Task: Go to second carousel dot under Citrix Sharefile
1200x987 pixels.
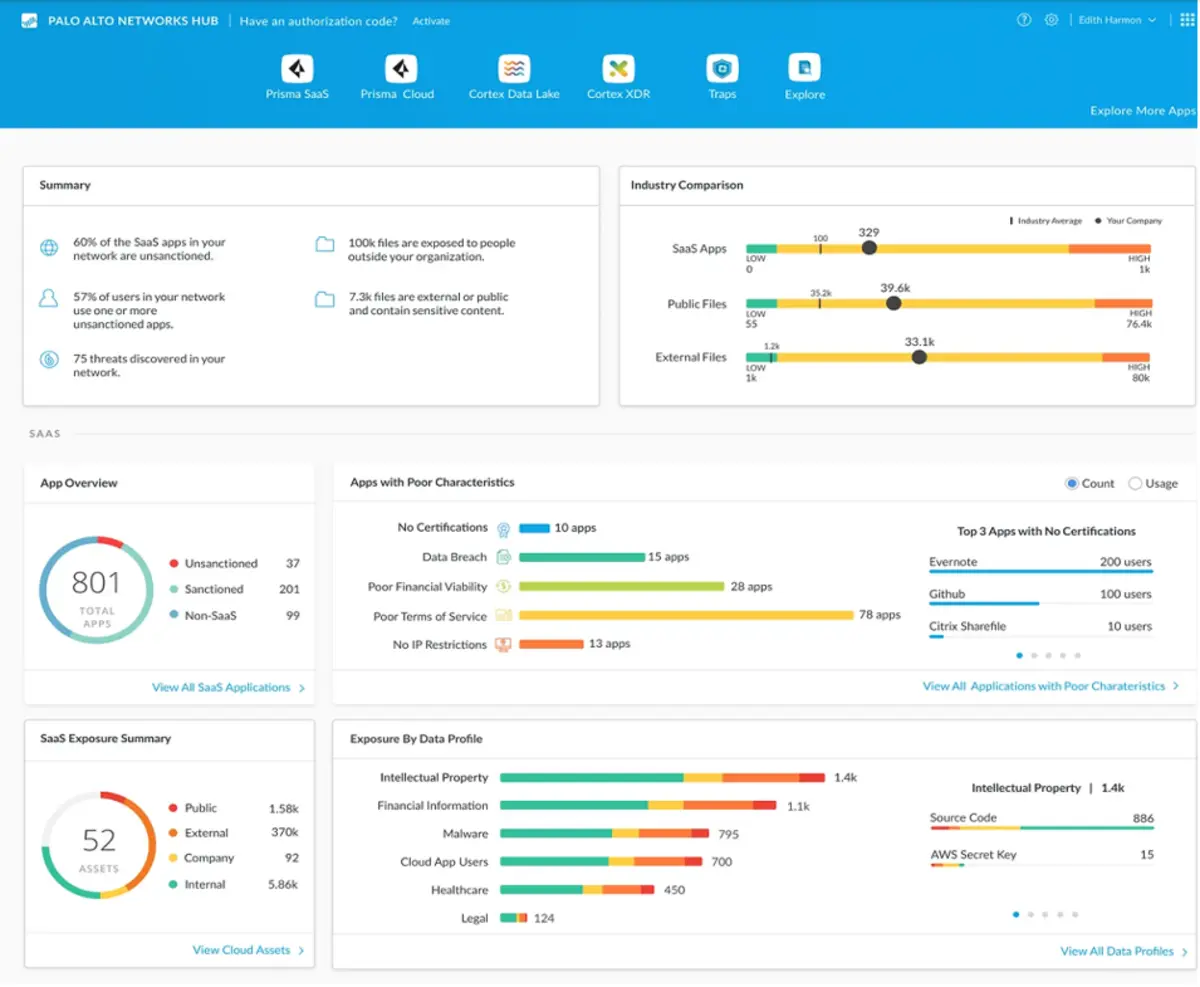Action: pos(1034,656)
